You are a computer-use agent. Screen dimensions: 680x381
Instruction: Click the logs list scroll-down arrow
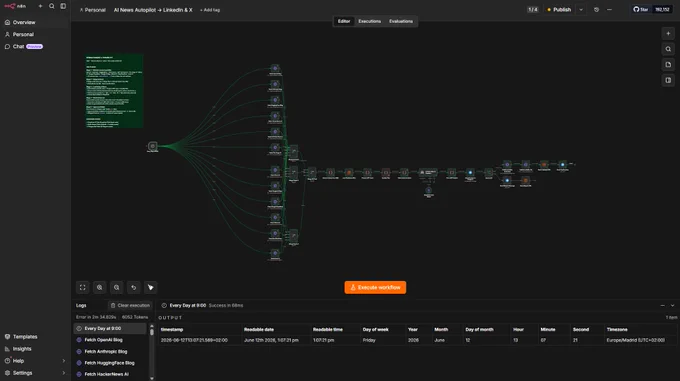pos(152,378)
